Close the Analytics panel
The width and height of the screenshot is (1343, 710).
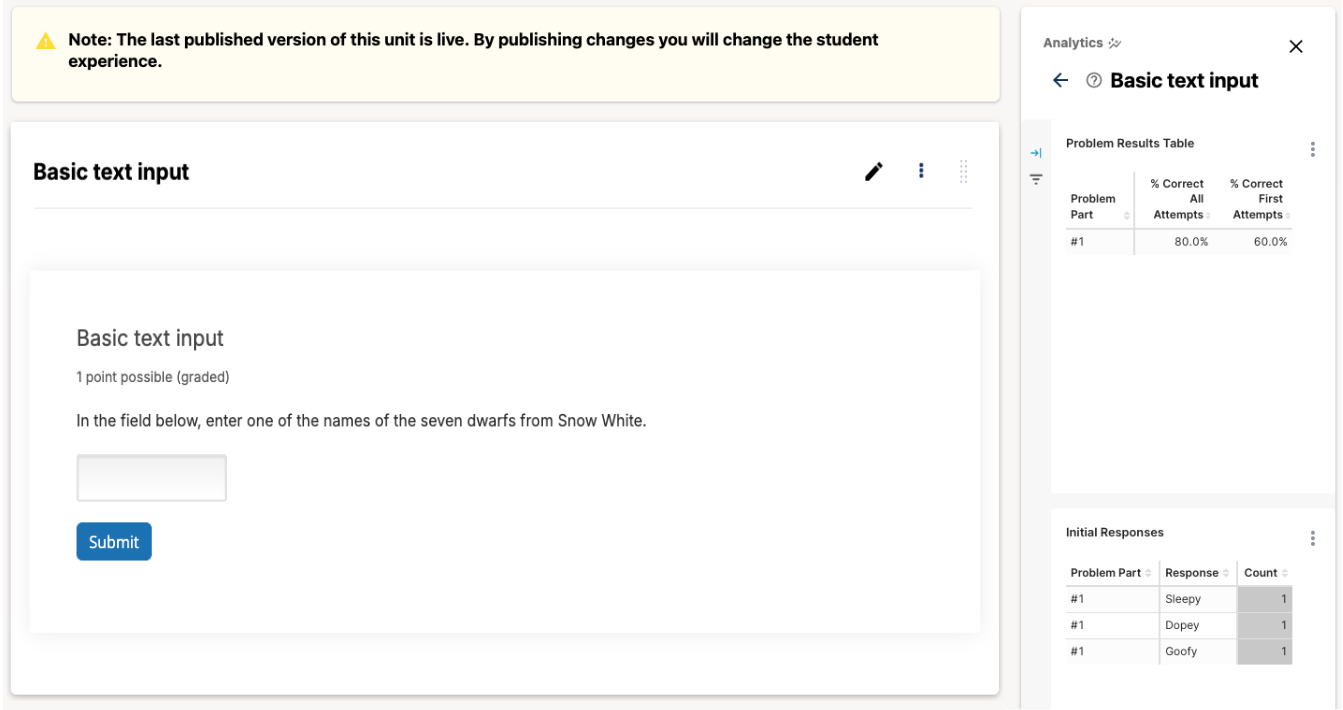click(1296, 47)
